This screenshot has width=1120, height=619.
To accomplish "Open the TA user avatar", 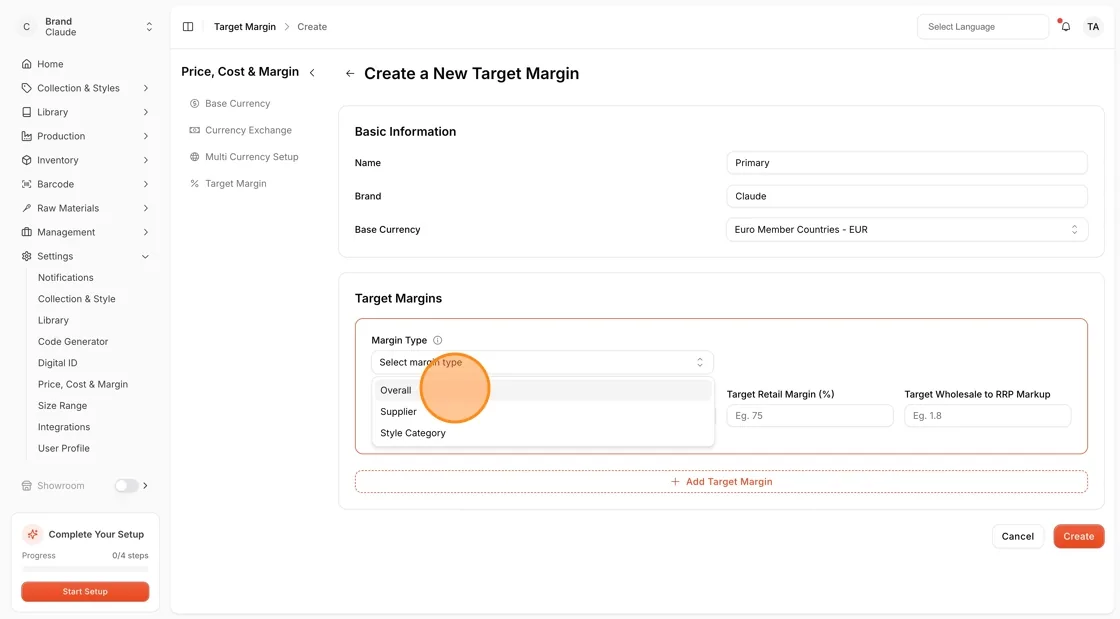I will coord(1093,26).
